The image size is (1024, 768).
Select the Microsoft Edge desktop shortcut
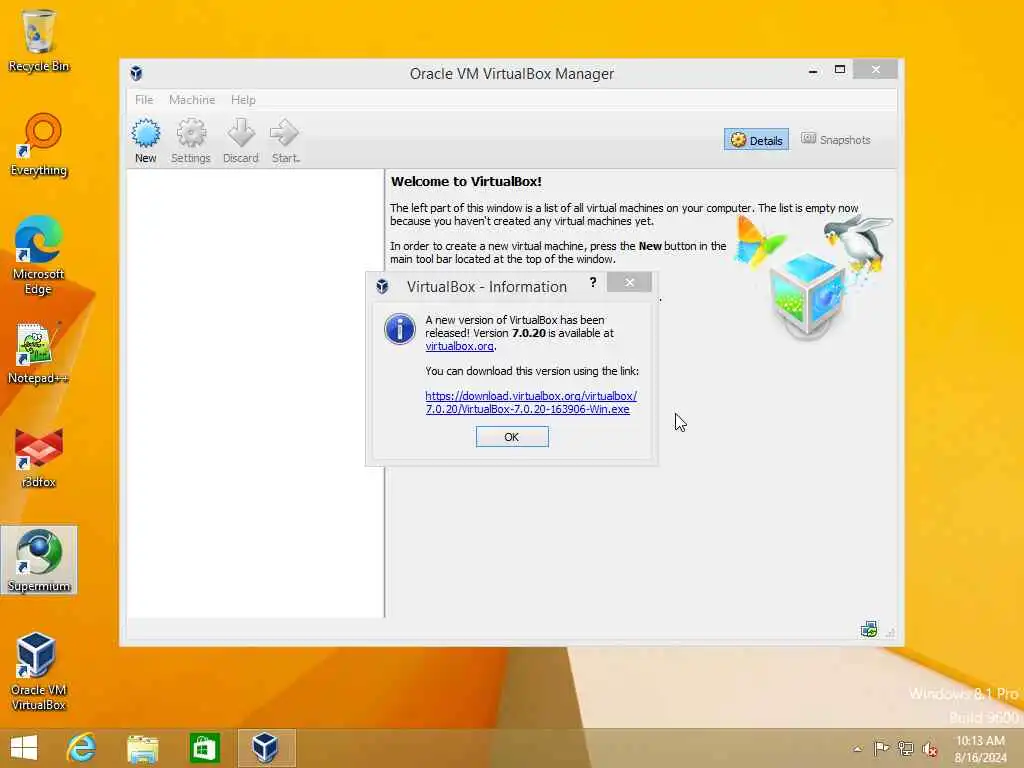coord(39,255)
